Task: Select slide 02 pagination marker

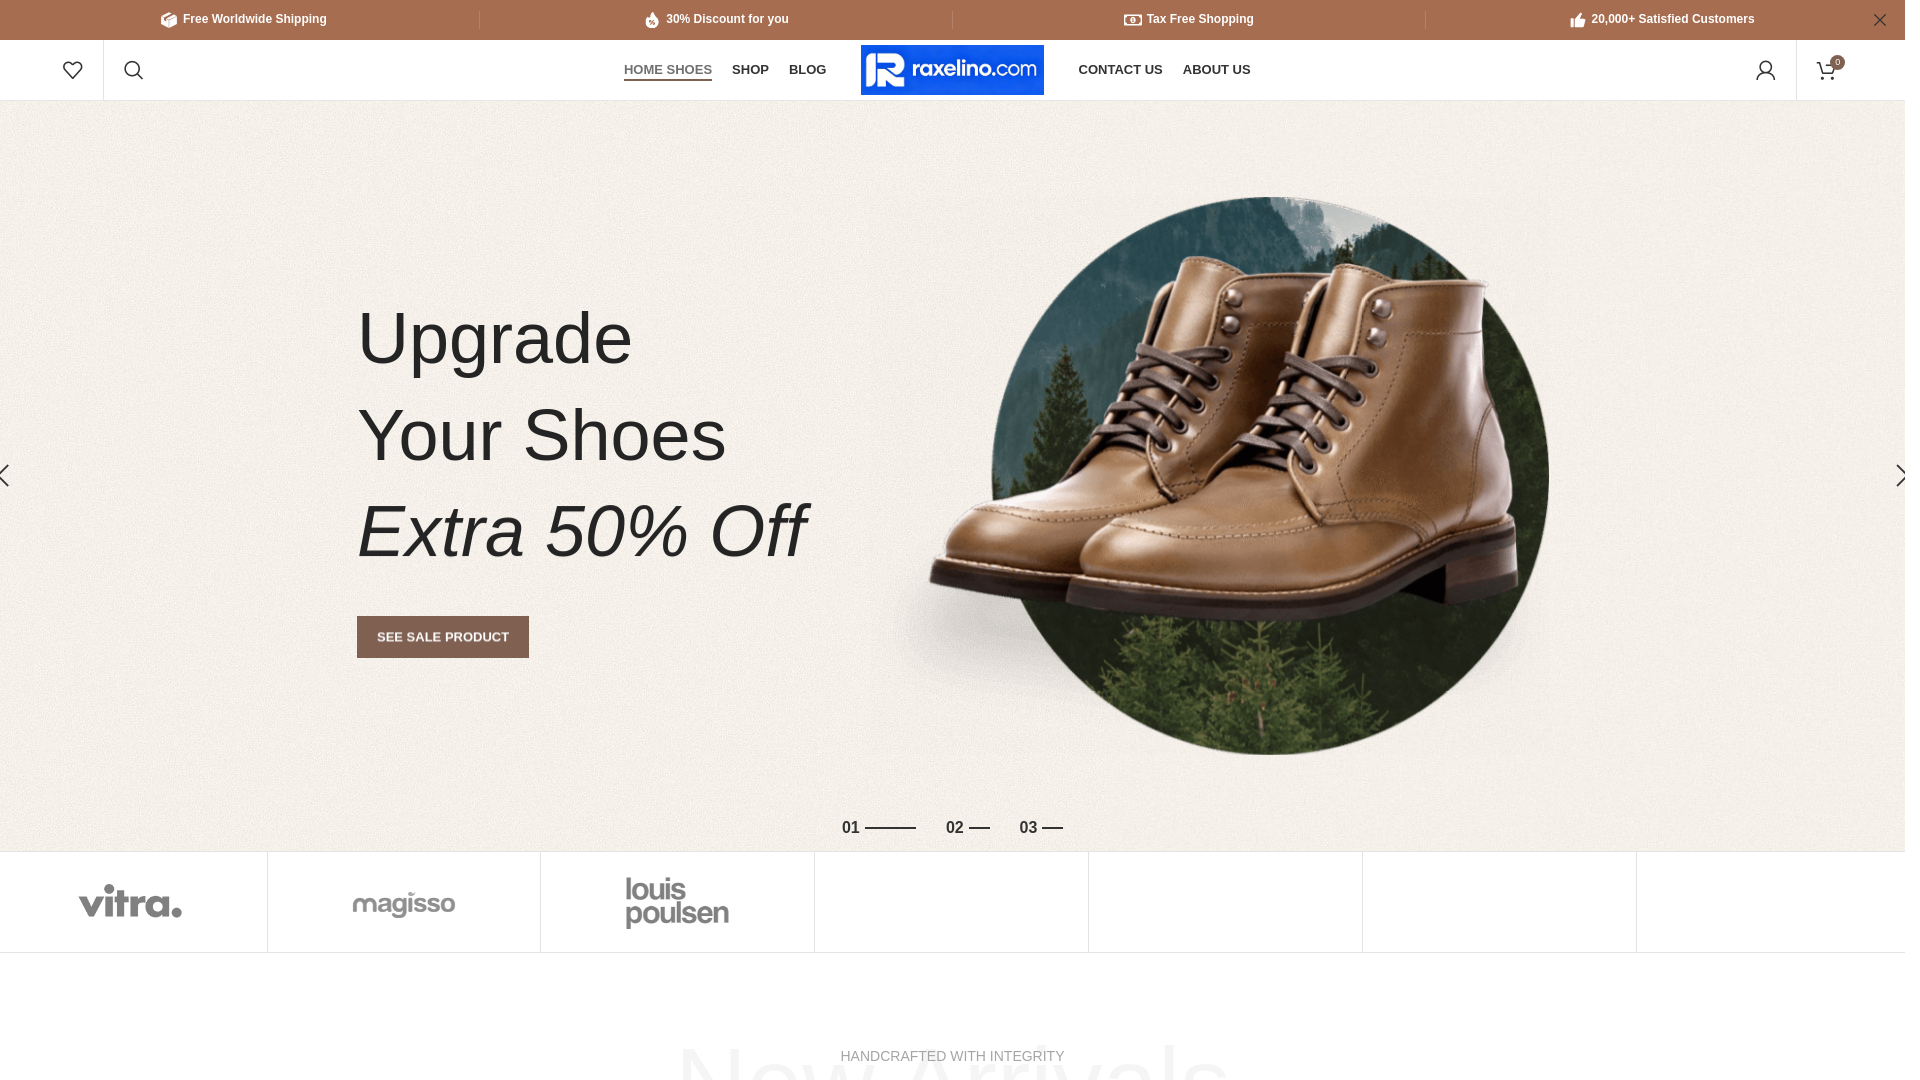Action: [968, 828]
